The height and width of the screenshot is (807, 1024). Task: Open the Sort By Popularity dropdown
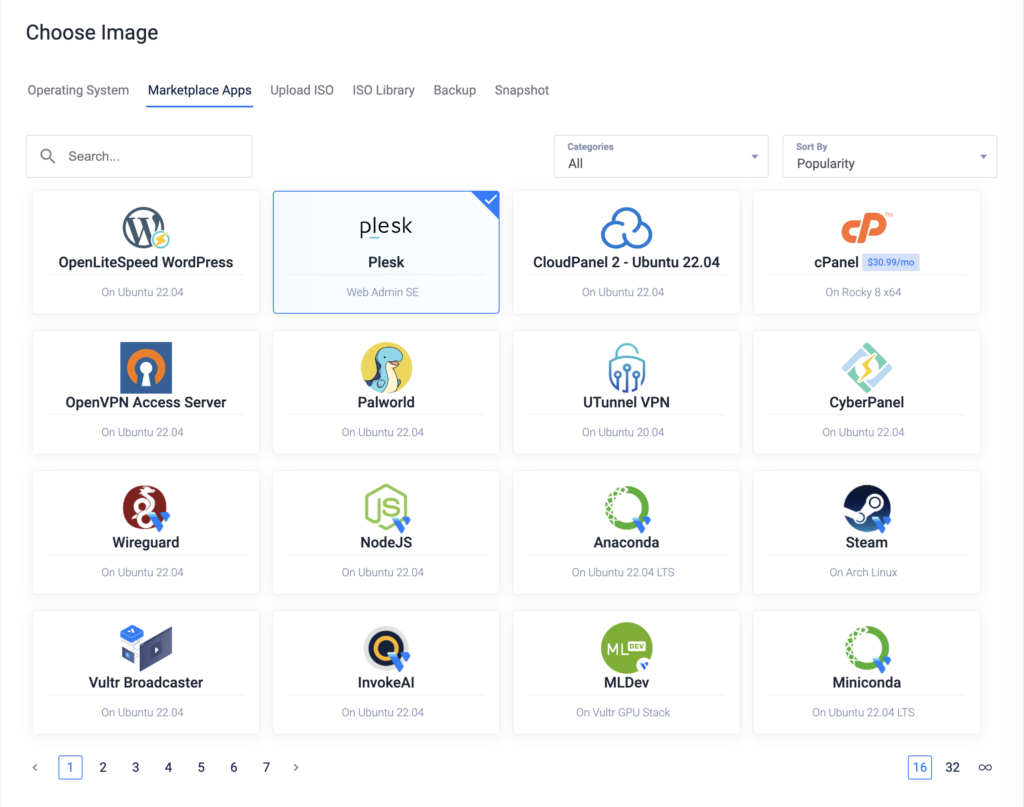pos(889,156)
